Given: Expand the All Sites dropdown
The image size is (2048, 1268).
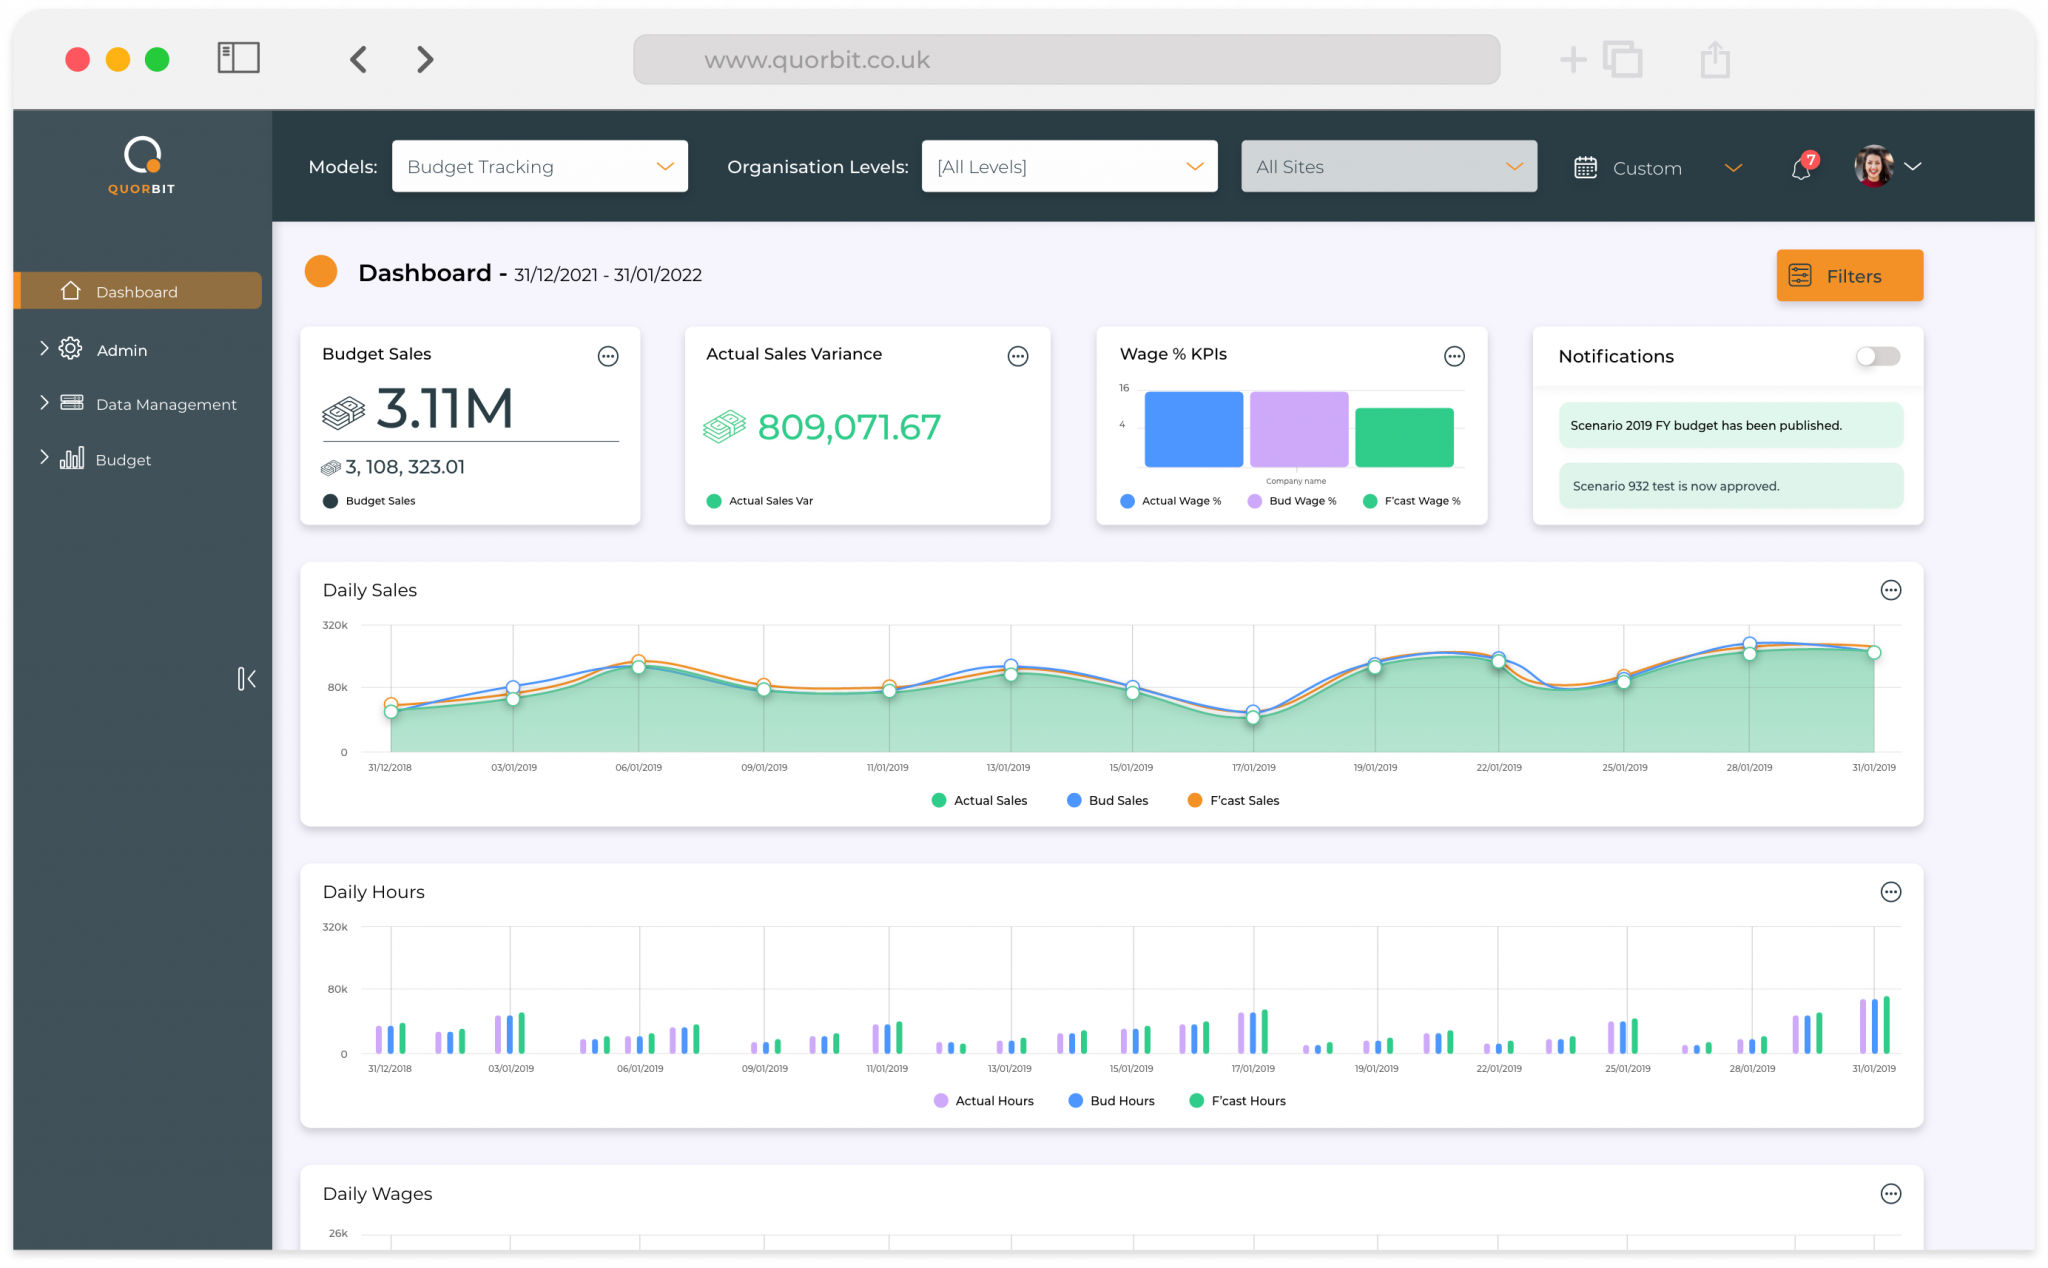Looking at the screenshot, I should click(1388, 166).
